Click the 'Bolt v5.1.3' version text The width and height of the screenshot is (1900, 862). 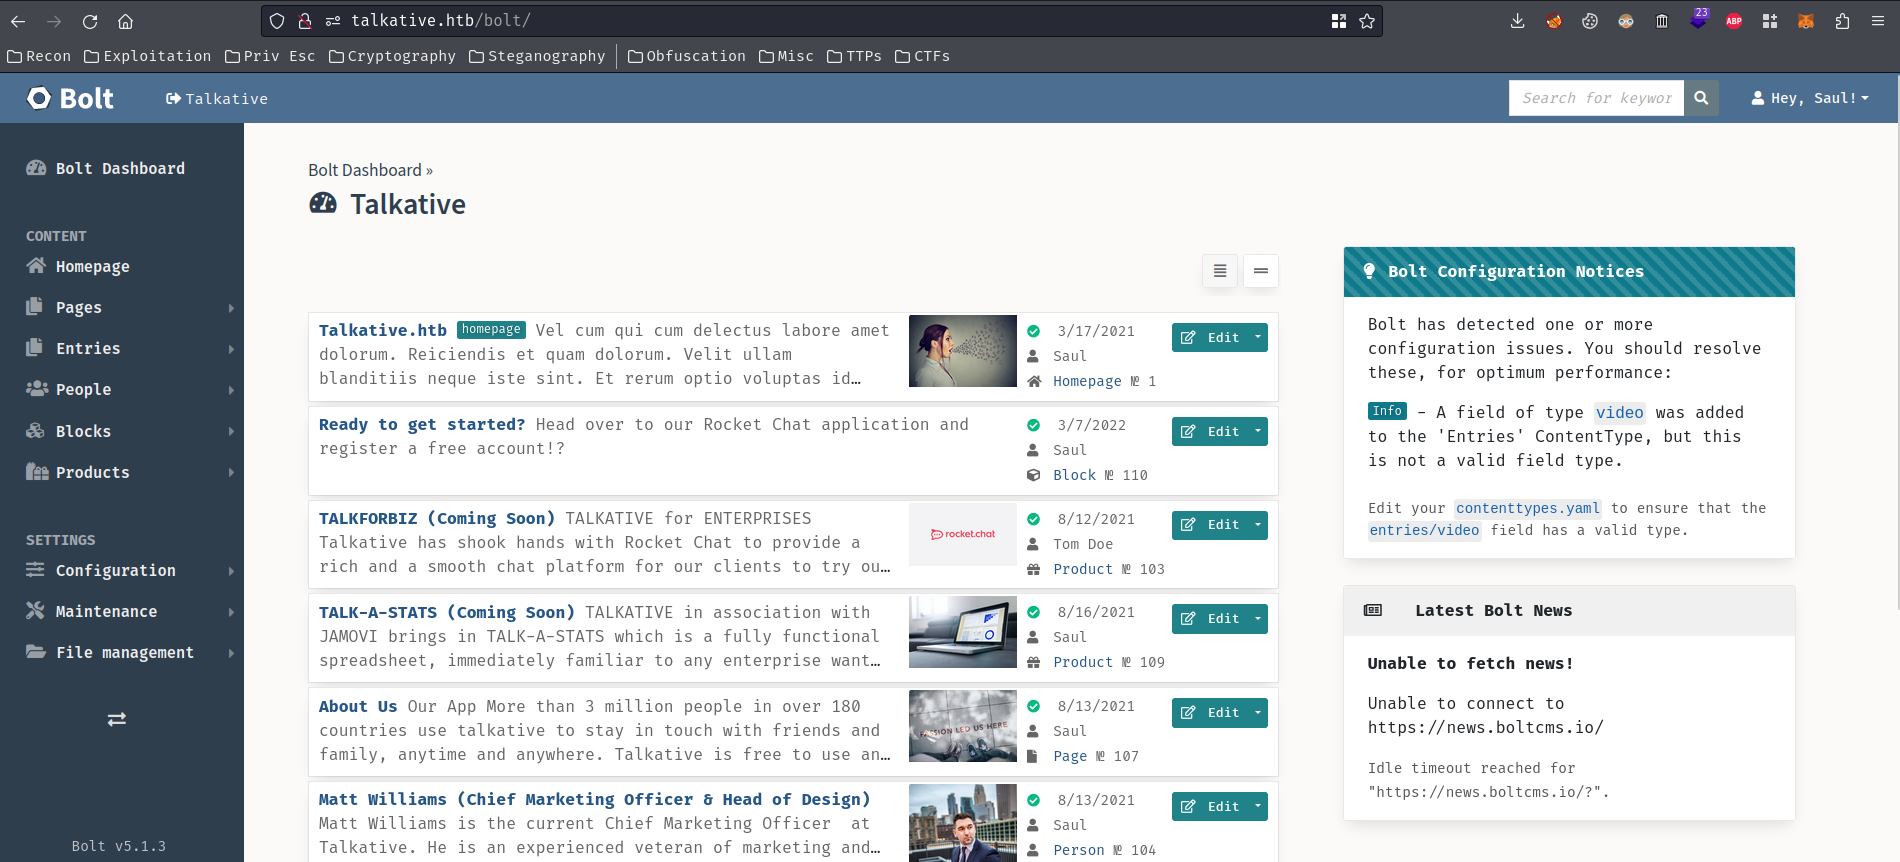click(119, 846)
